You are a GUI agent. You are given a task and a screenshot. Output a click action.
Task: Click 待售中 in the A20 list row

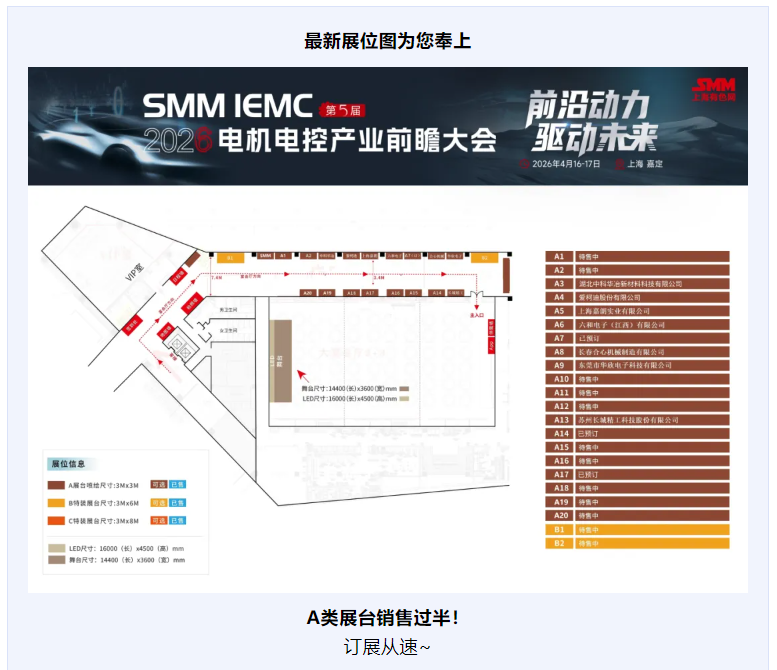(589, 516)
